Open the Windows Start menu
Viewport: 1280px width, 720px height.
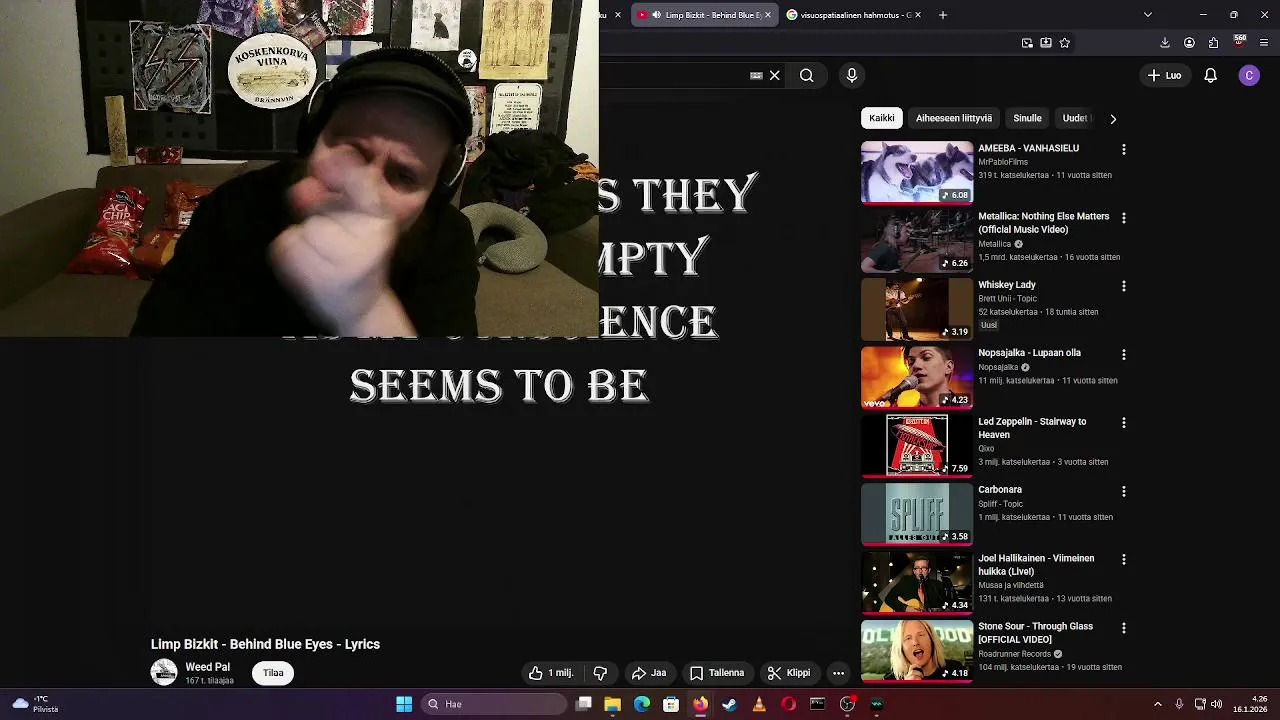click(404, 704)
